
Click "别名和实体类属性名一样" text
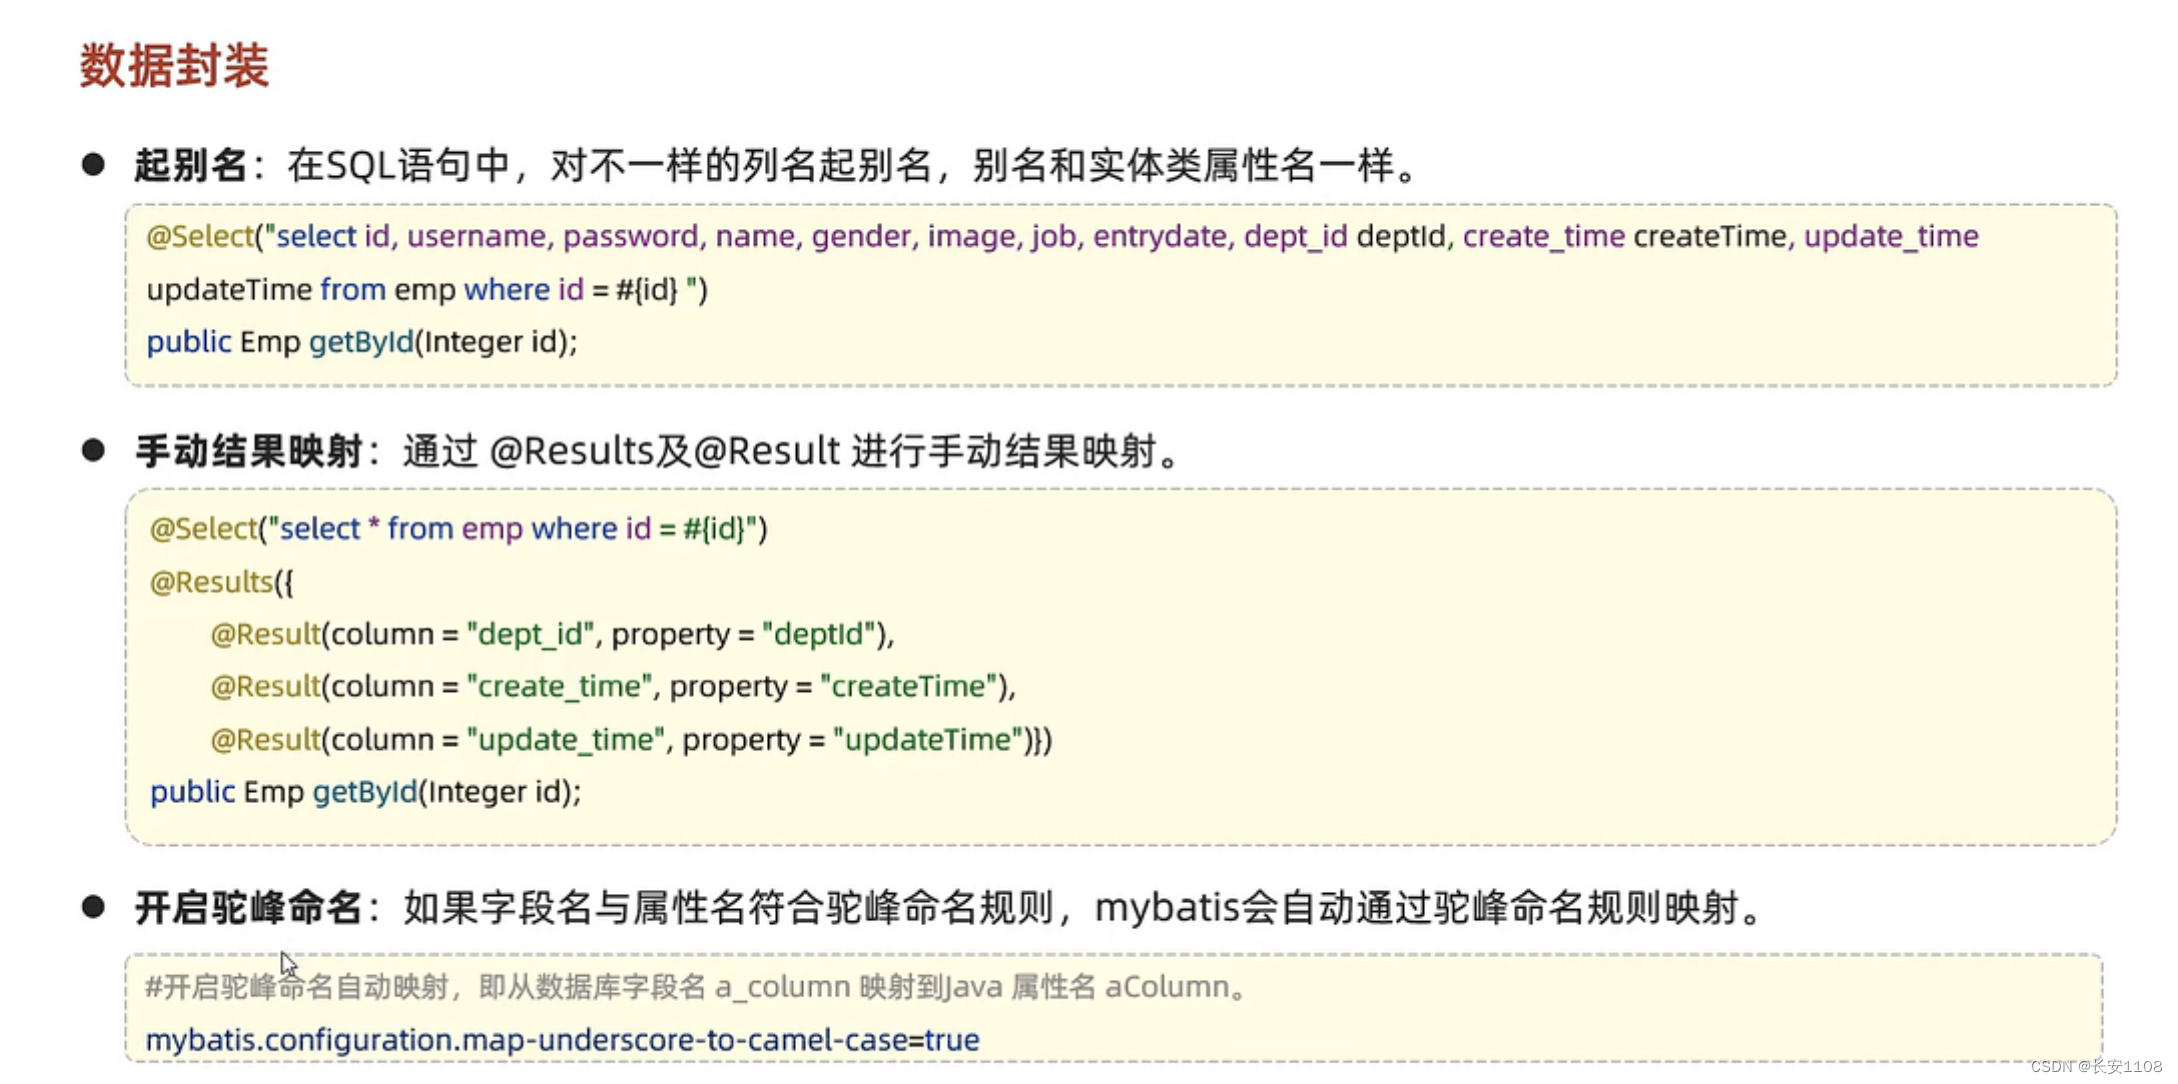pos(1183,165)
